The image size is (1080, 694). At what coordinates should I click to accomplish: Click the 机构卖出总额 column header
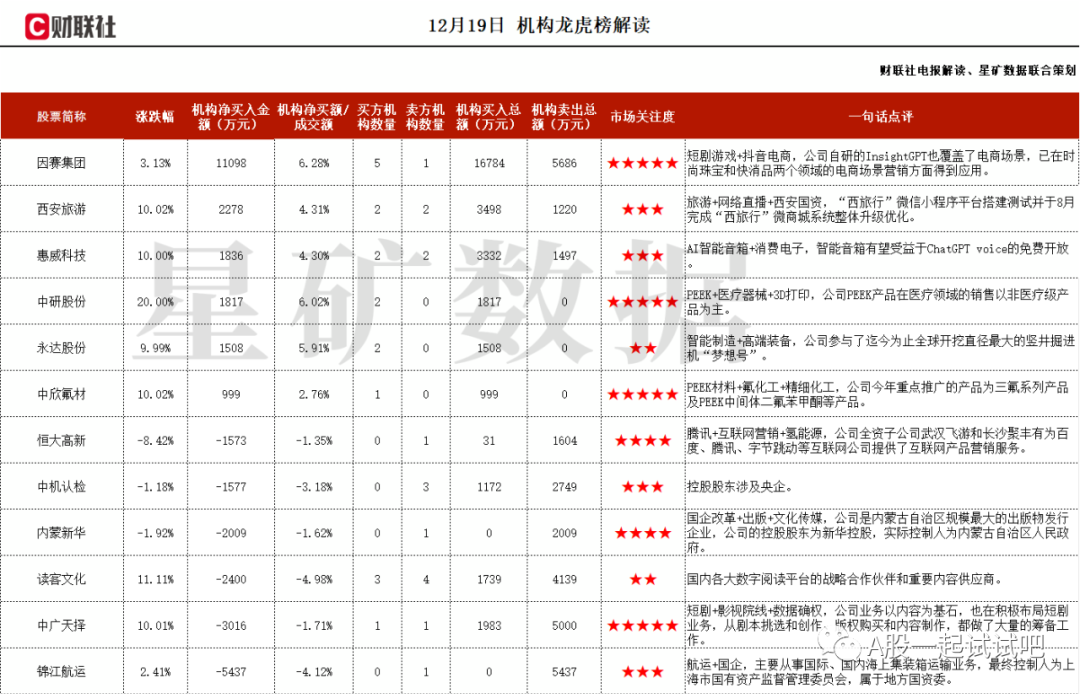[x=564, y=116]
